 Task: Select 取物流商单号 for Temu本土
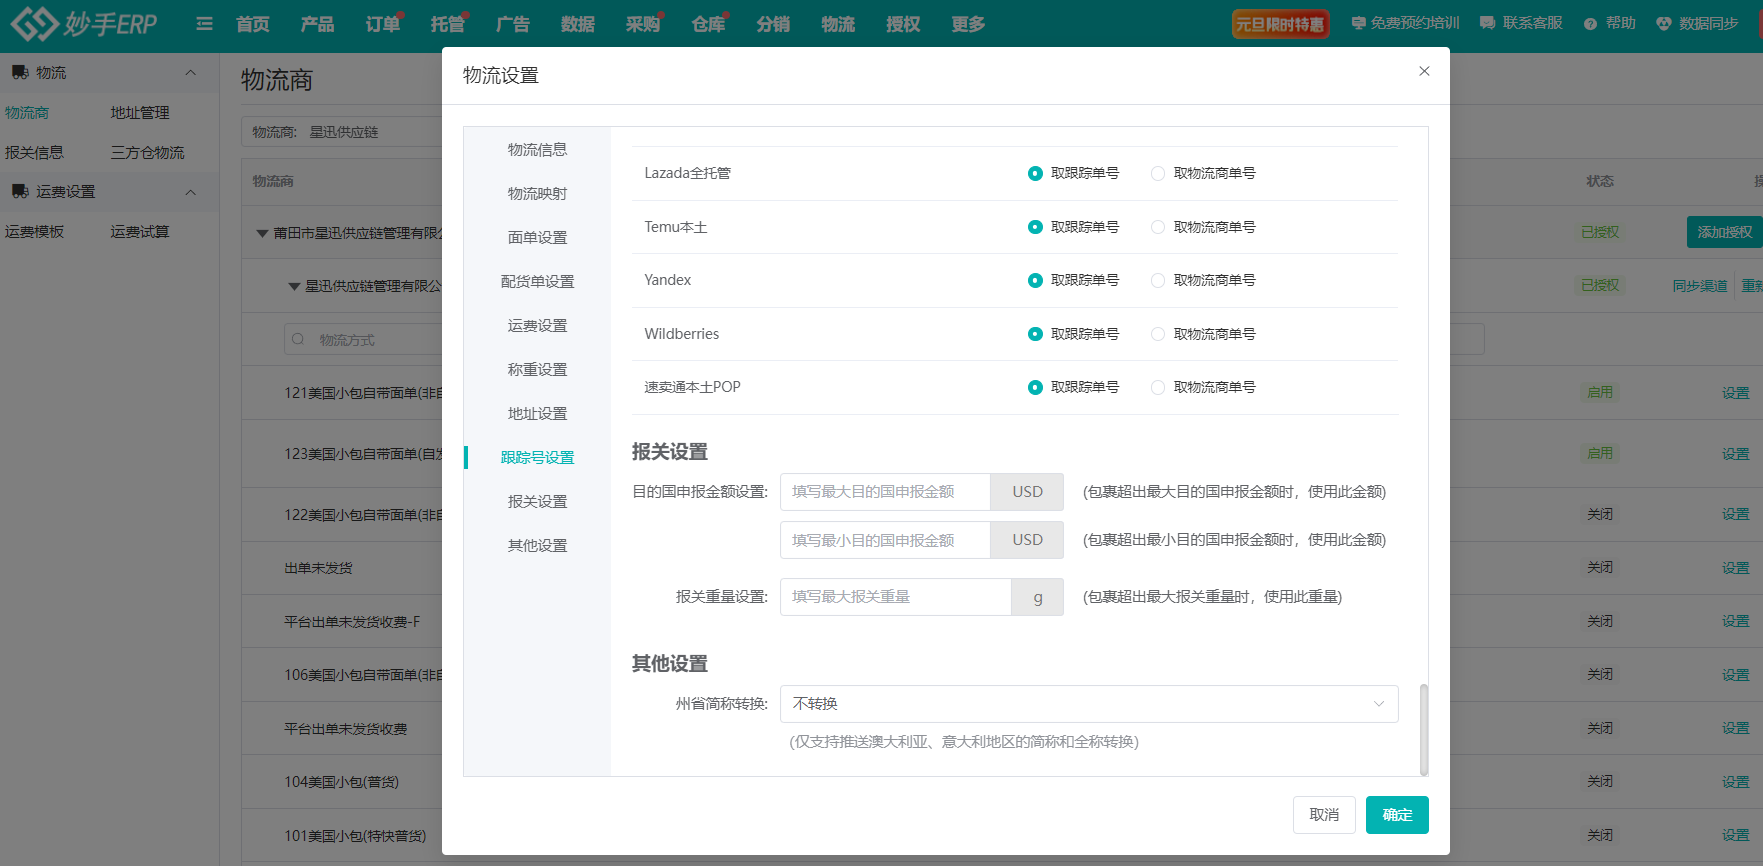(1158, 227)
